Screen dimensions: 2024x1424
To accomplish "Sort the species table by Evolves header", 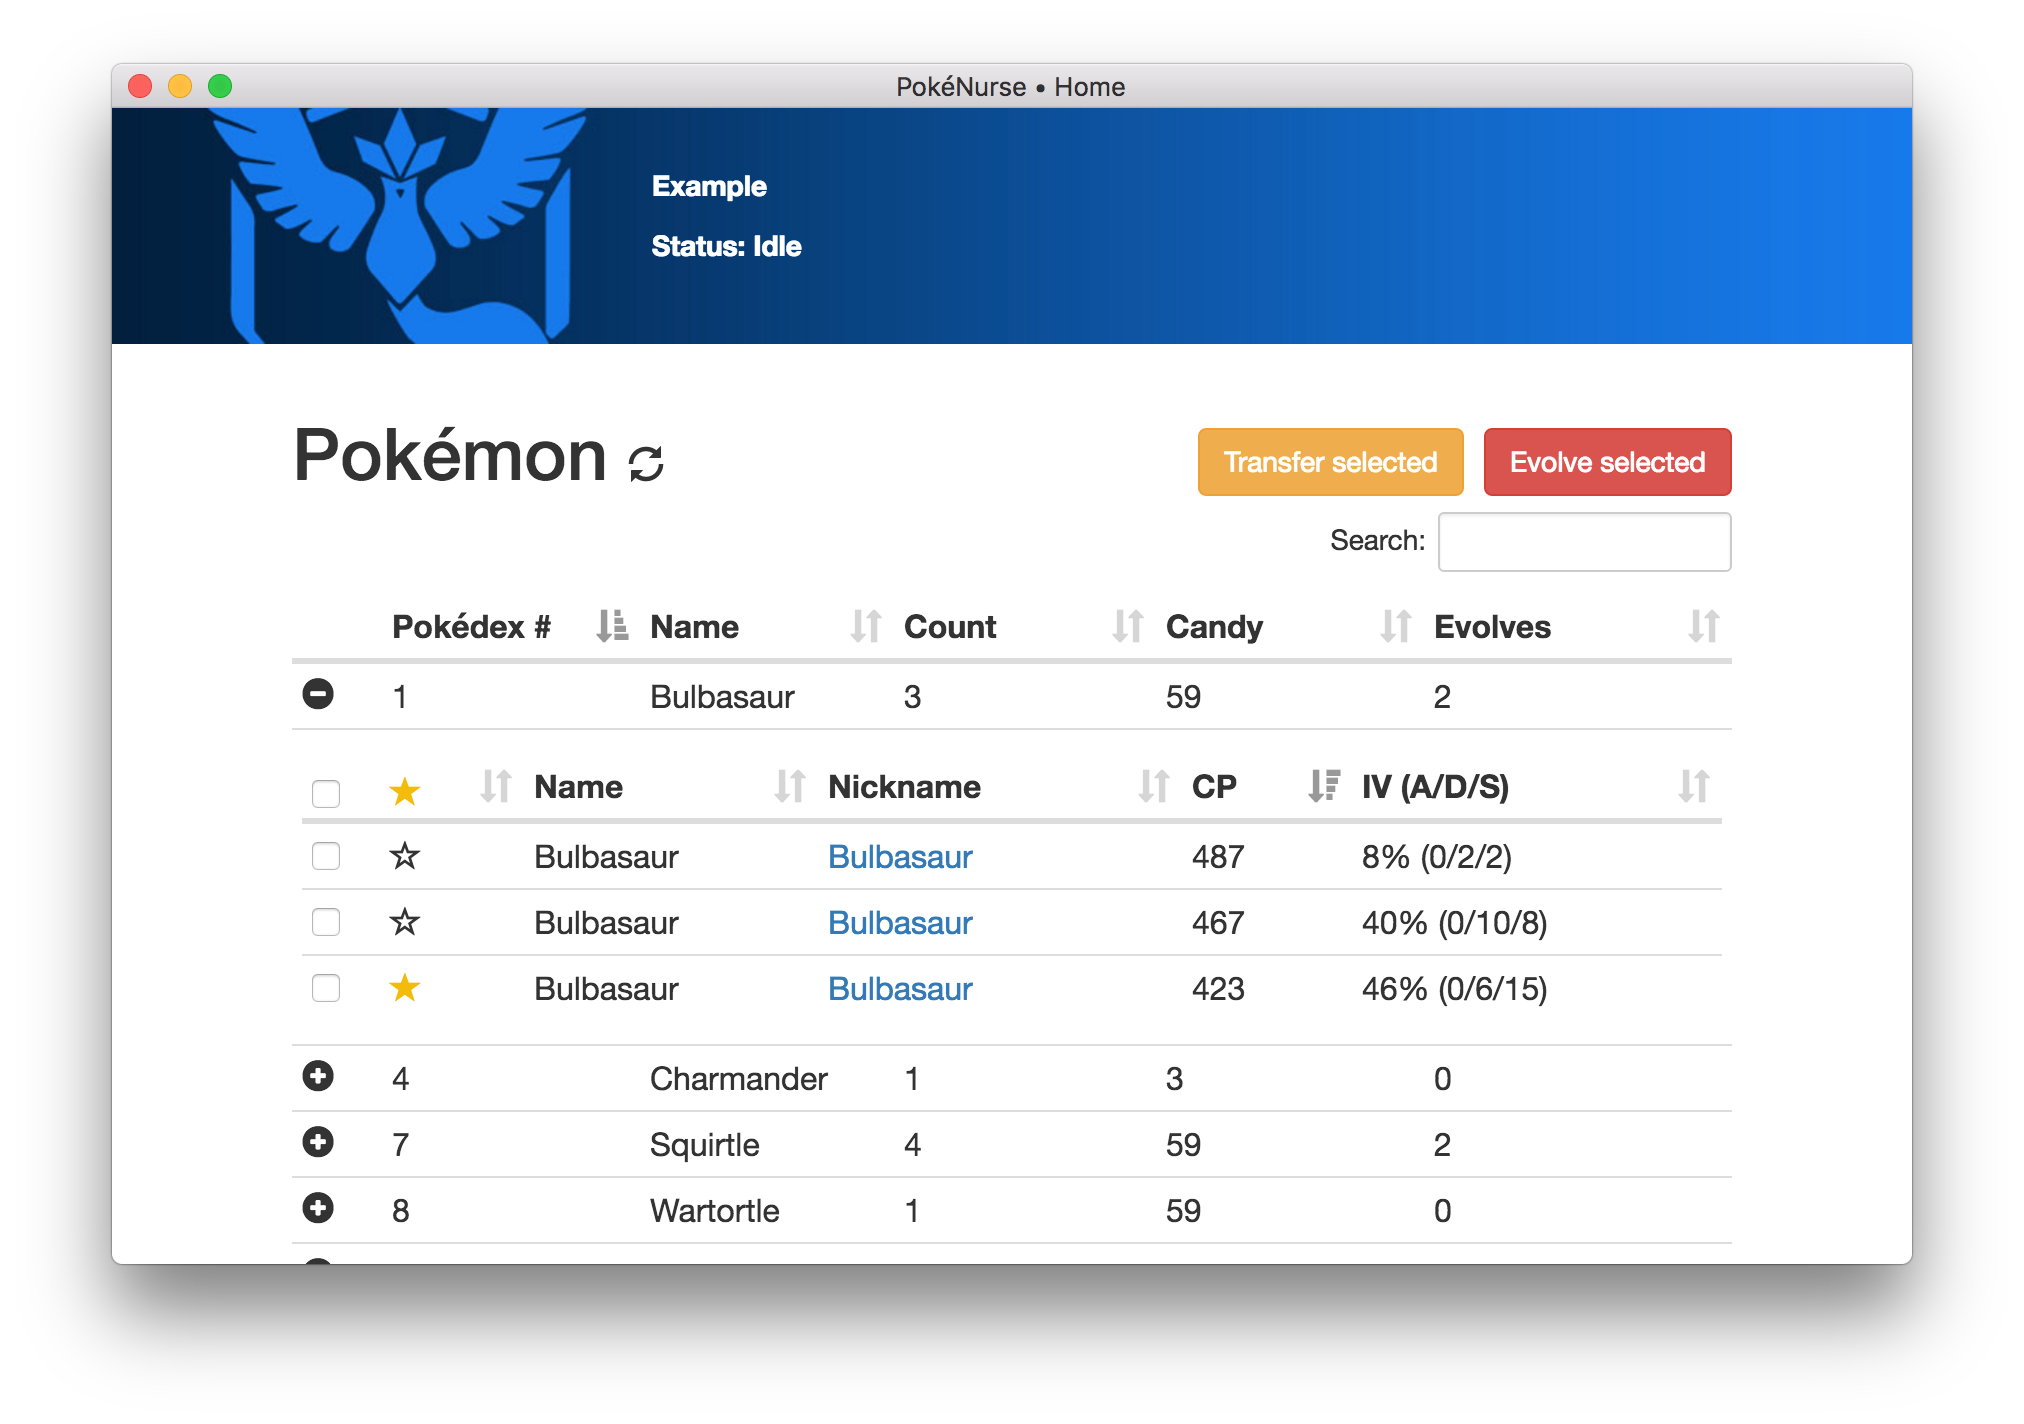I will point(1492,627).
